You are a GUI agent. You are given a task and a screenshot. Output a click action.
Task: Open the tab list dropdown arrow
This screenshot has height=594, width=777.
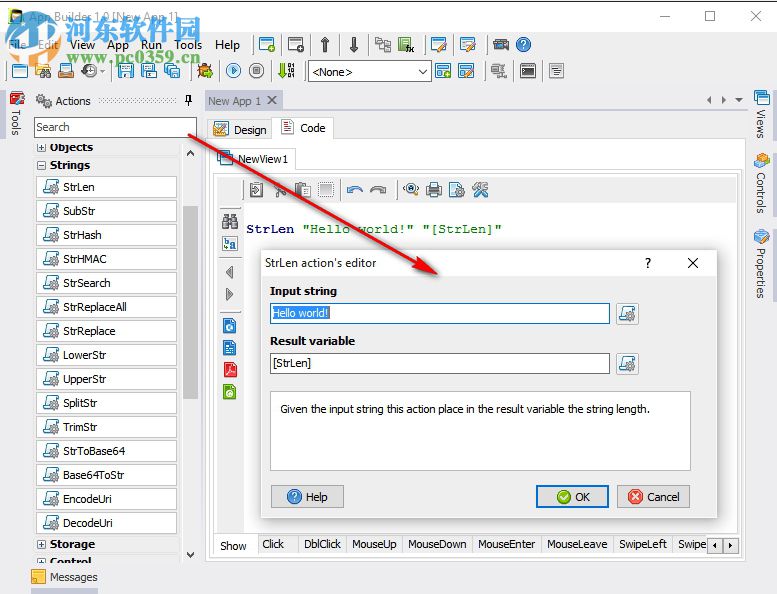point(739,100)
